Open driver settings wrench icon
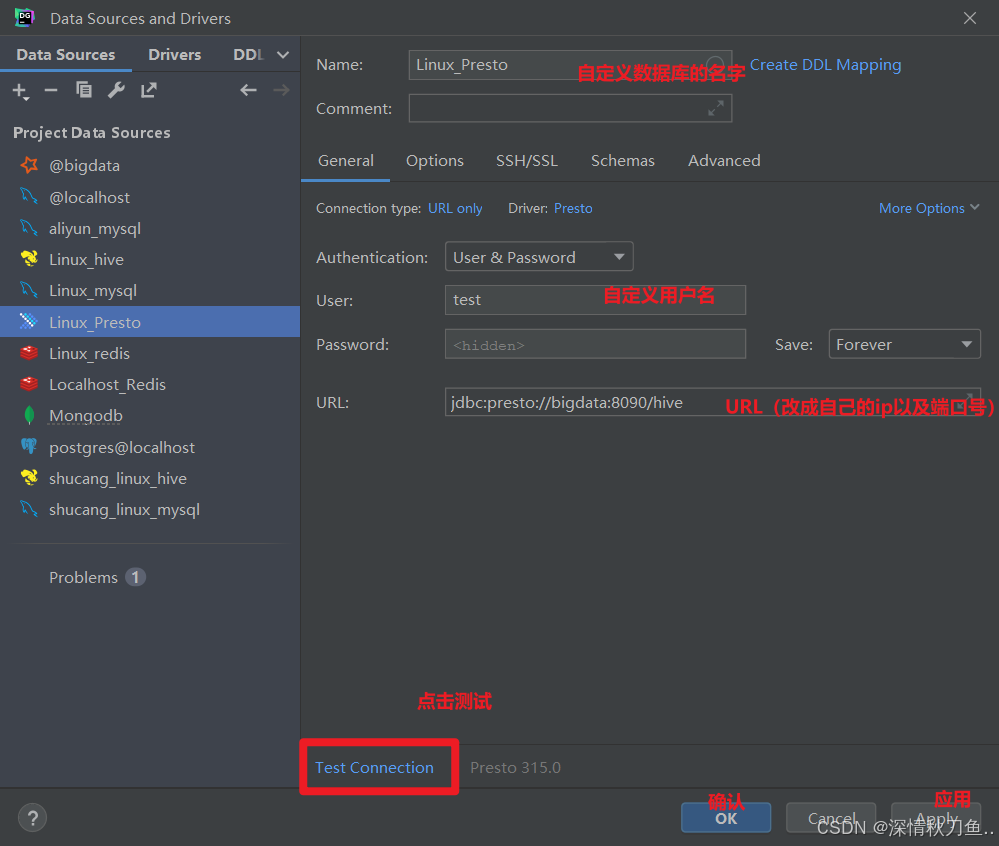This screenshot has width=999, height=846. 116,90
